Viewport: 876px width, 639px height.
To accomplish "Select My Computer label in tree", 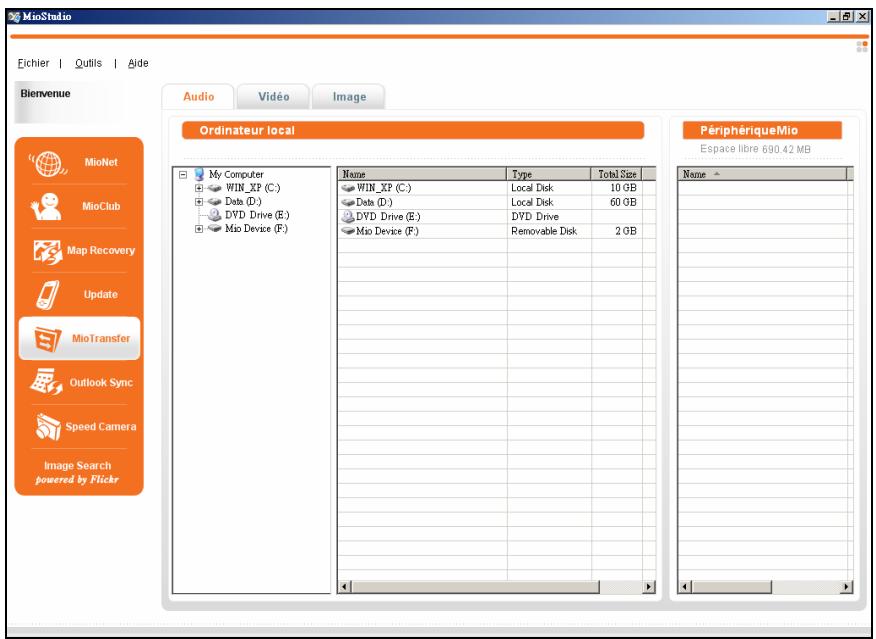I will (236, 174).
